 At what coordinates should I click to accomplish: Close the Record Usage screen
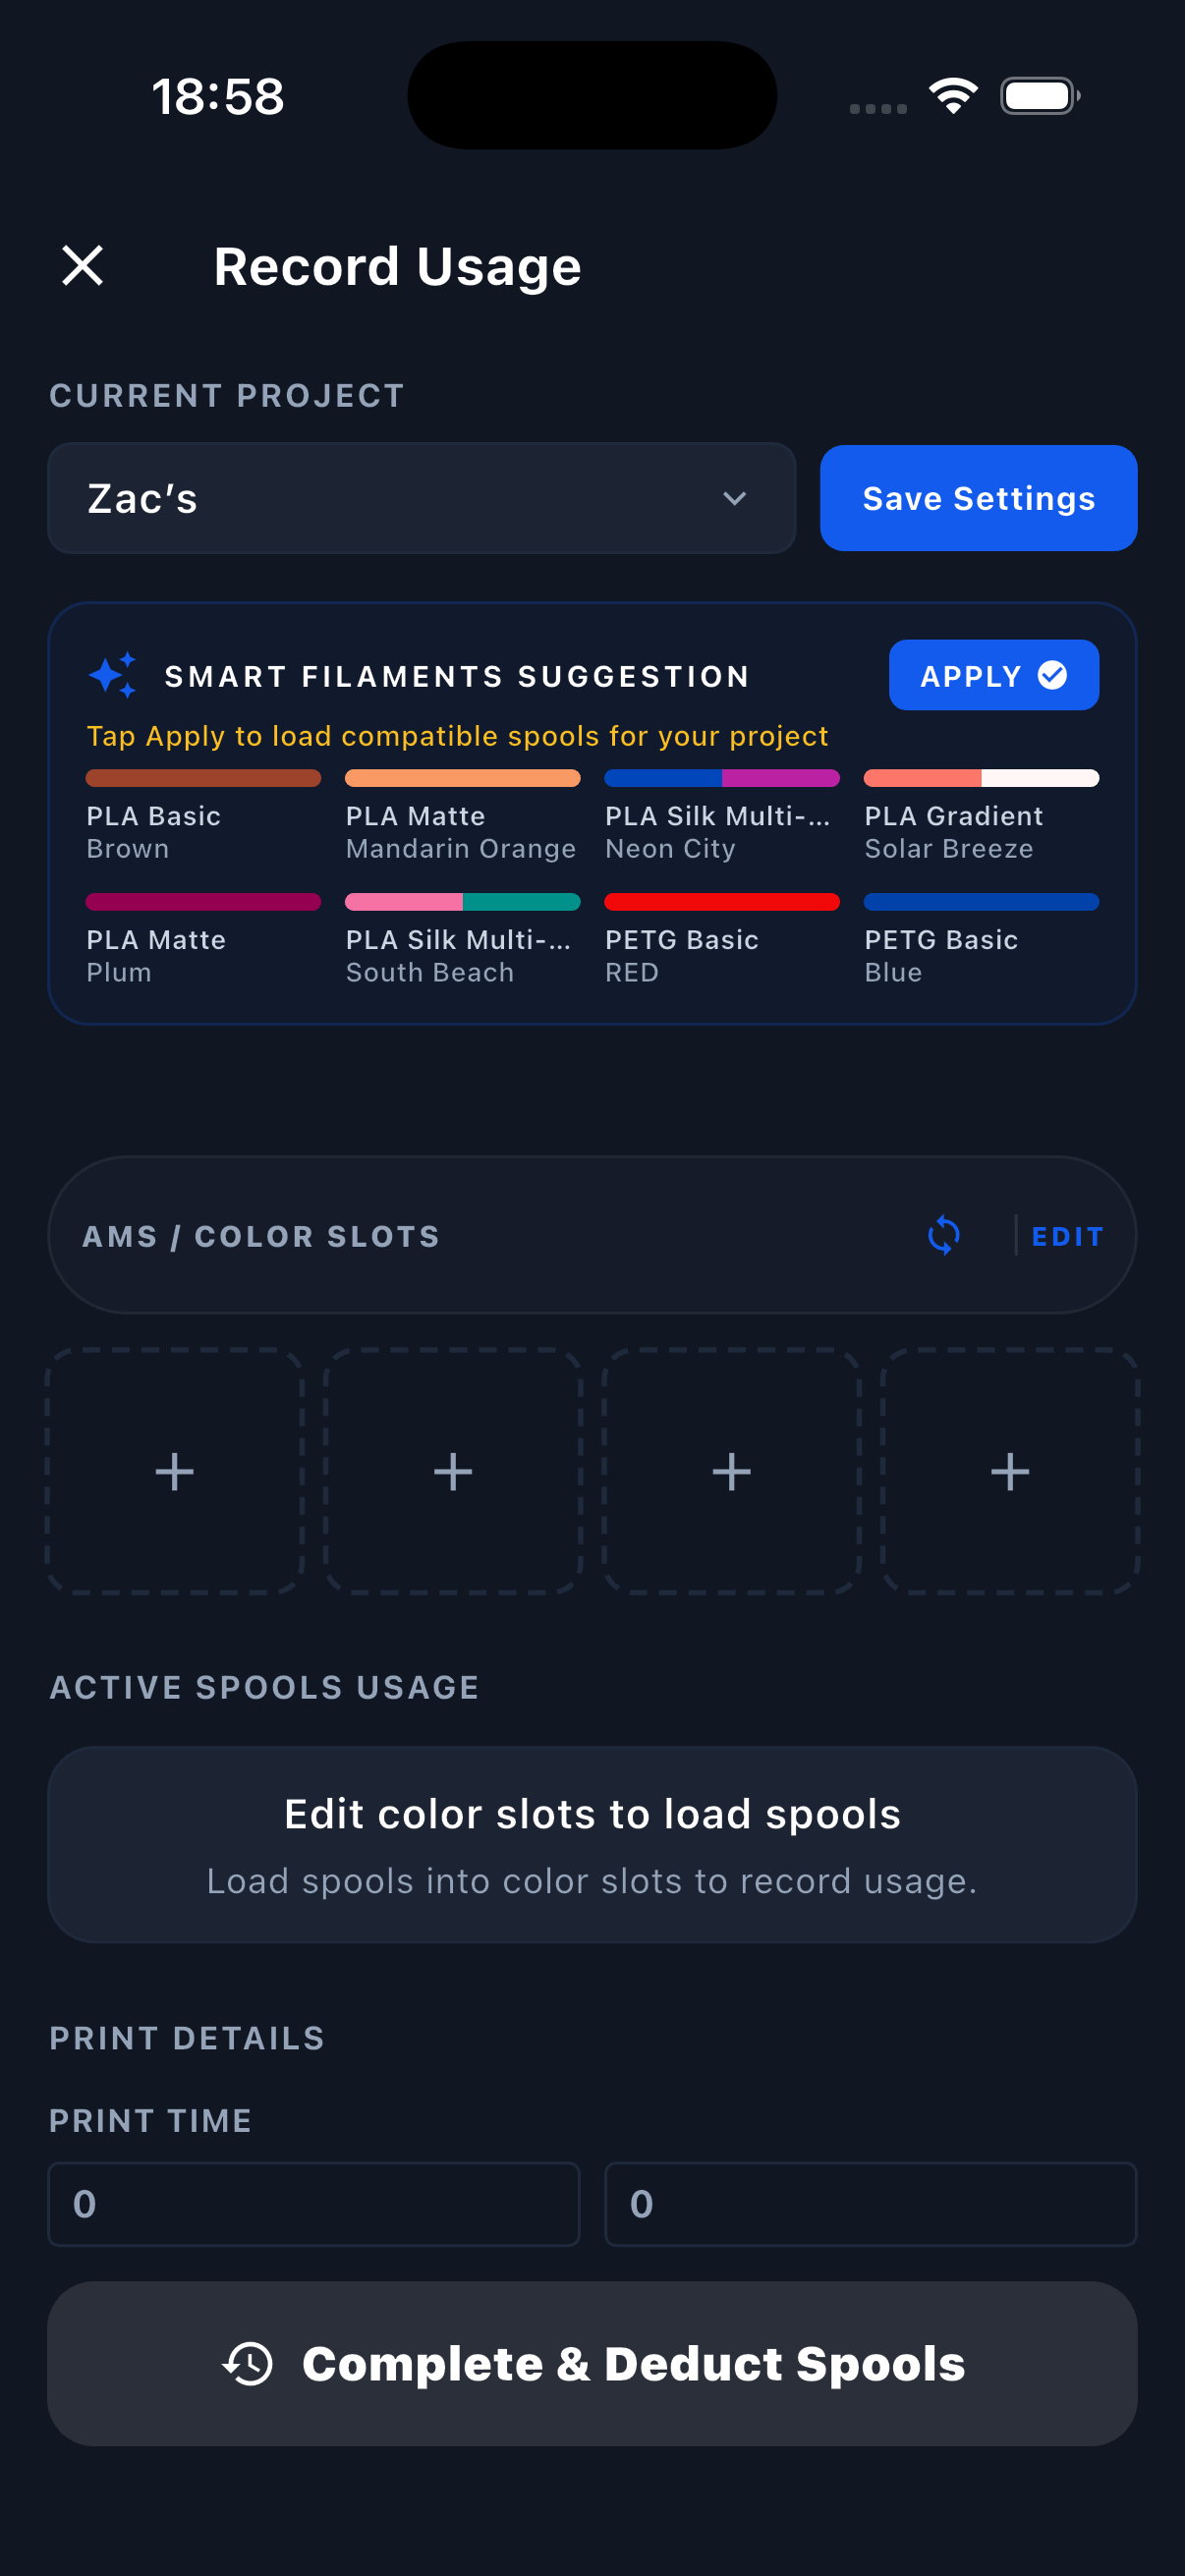click(x=82, y=266)
